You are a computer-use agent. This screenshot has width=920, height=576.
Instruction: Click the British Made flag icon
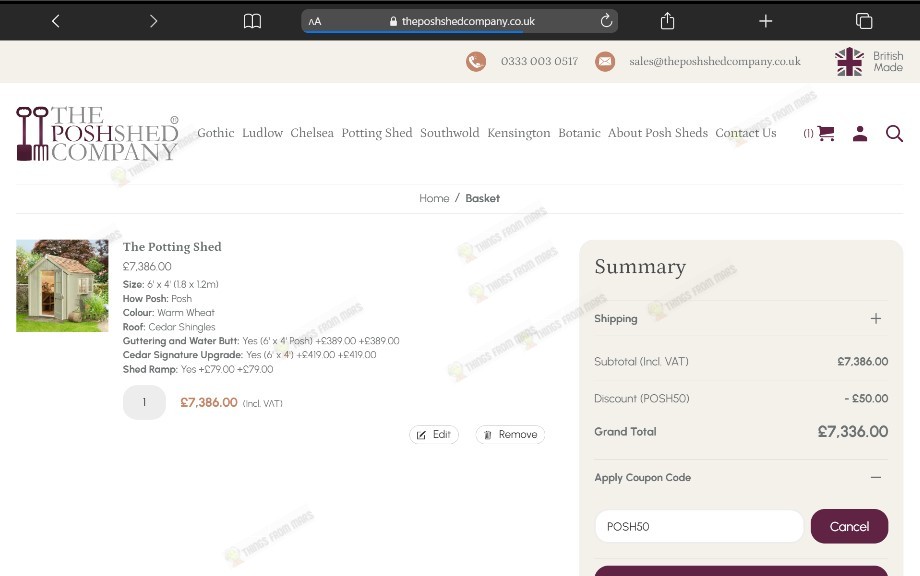850,62
